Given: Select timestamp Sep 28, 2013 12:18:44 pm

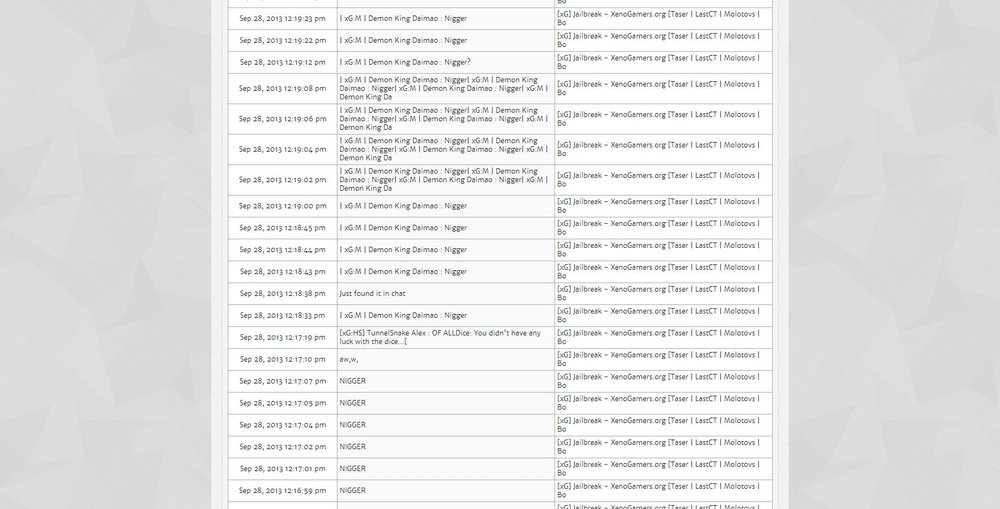Looking at the screenshot, I should click(x=283, y=250).
